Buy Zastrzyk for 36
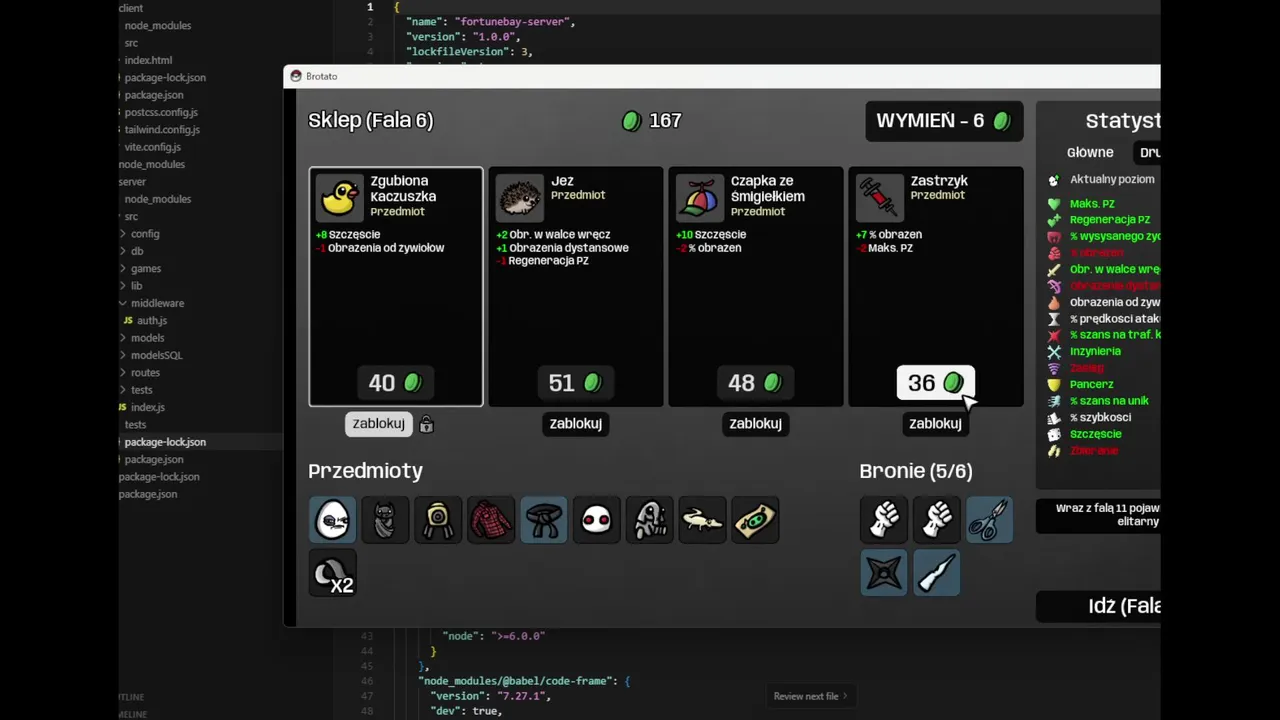This screenshot has width=1280, height=720. (x=936, y=383)
